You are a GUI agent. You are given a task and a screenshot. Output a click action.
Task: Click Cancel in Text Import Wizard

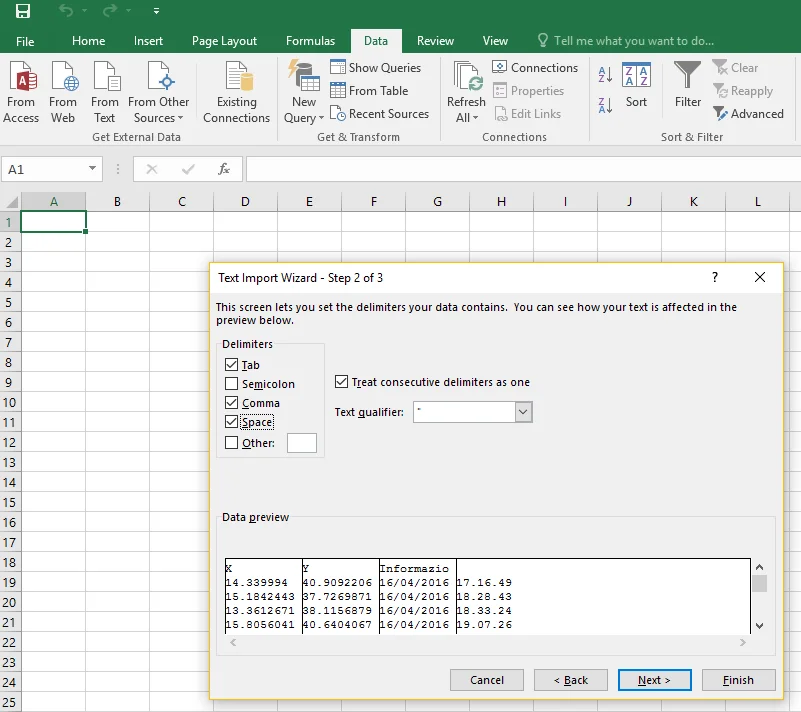[x=487, y=680]
